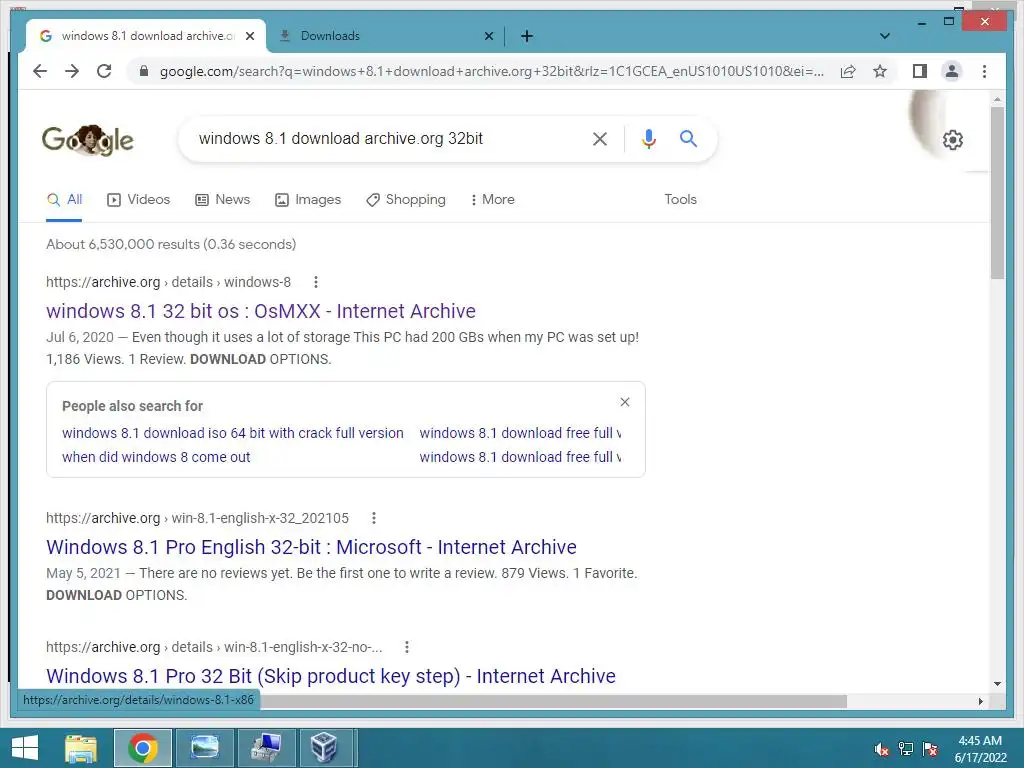
Task: Dismiss the People also search for box
Action: coord(625,402)
